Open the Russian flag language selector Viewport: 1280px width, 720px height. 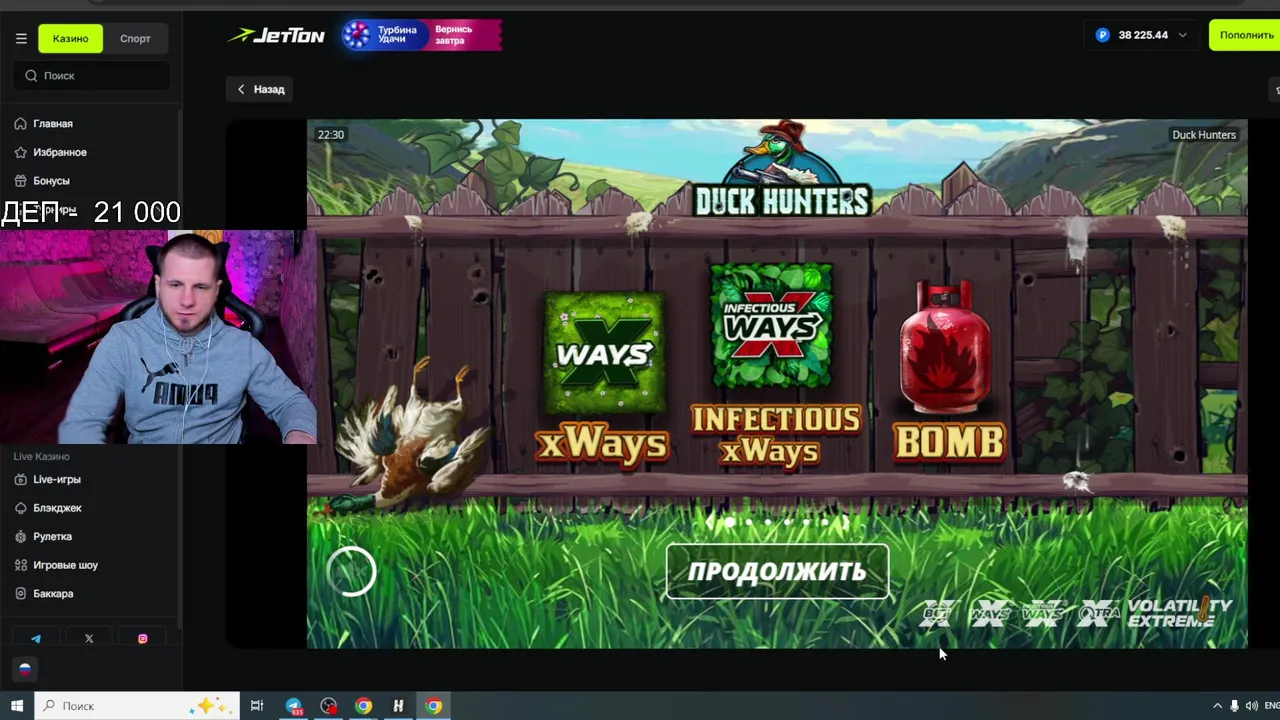[25, 670]
